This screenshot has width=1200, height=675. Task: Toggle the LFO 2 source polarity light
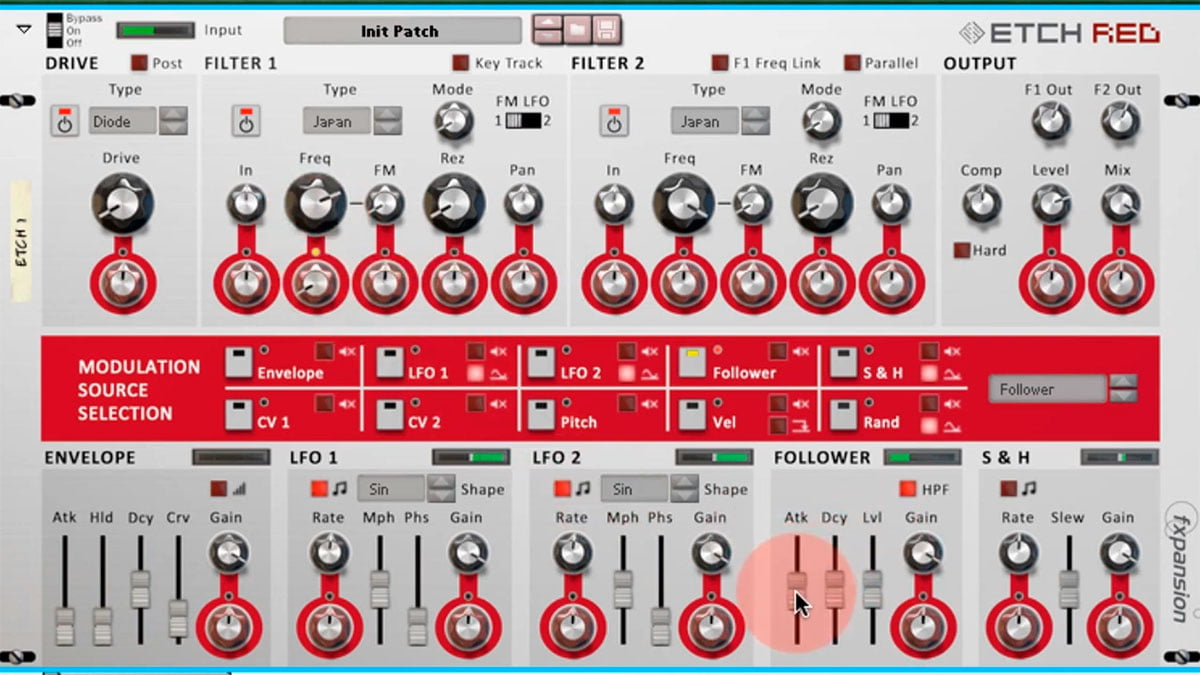click(627, 373)
